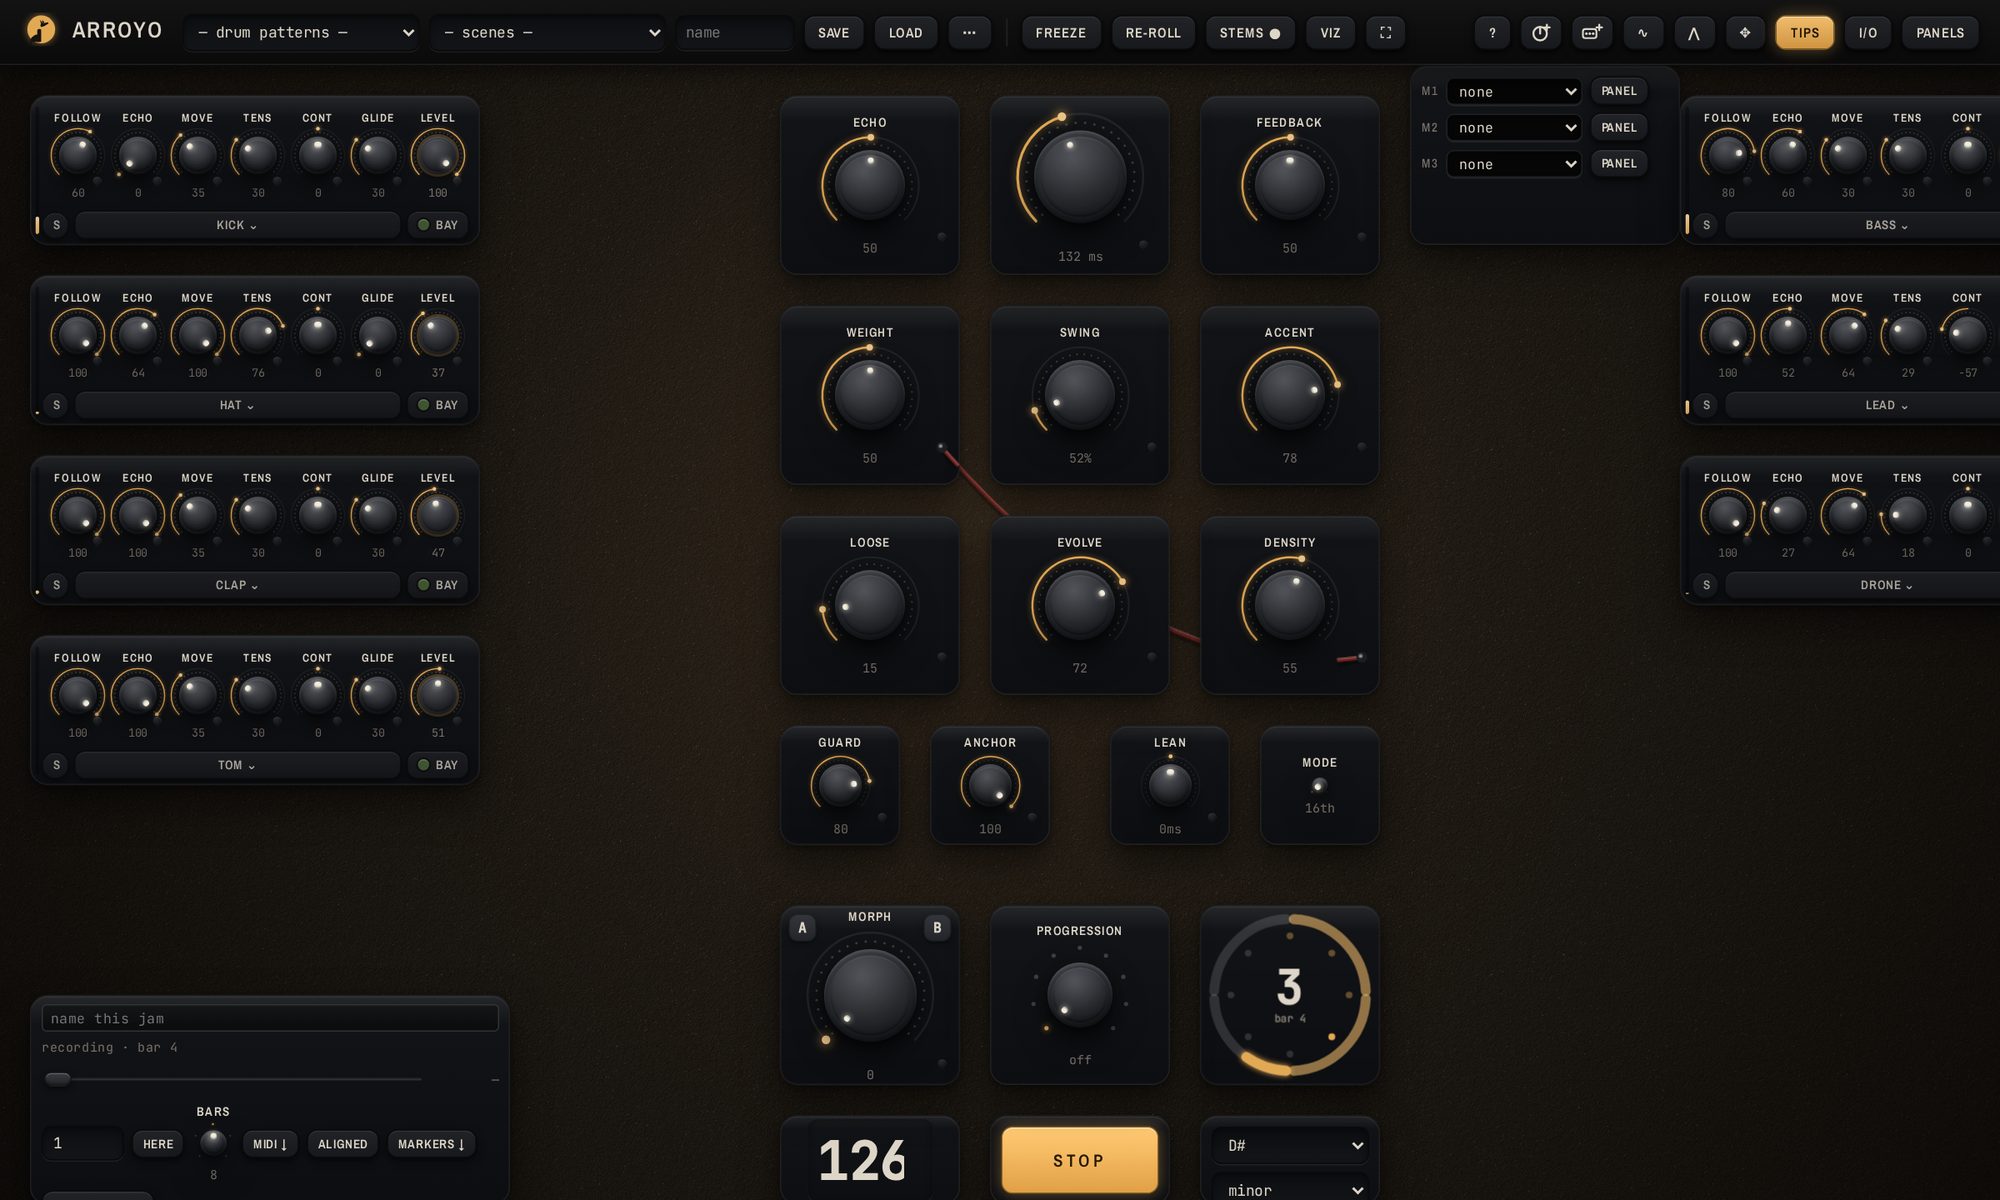Expand the KICK instrument selector

[237, 225]
